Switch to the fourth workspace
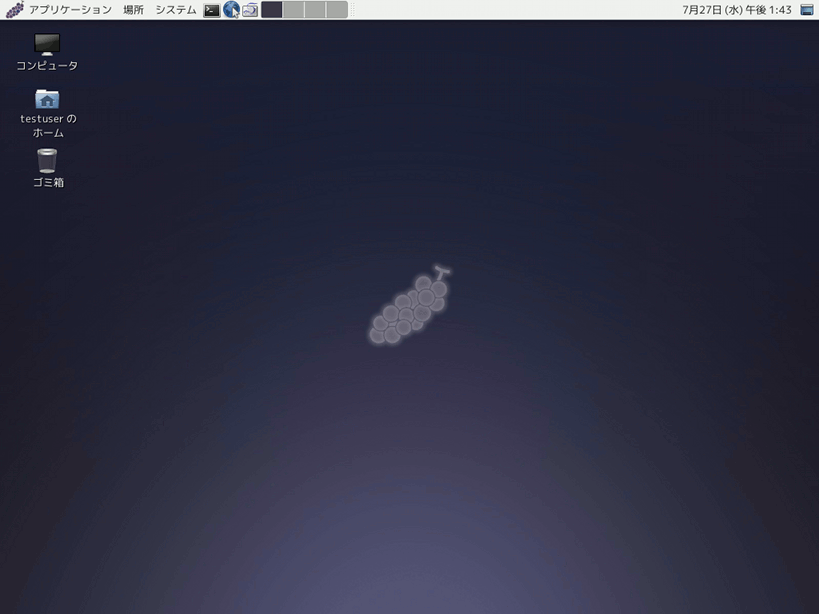The height and width of the screenshot is (614, 819). click(x=337, y=9)
